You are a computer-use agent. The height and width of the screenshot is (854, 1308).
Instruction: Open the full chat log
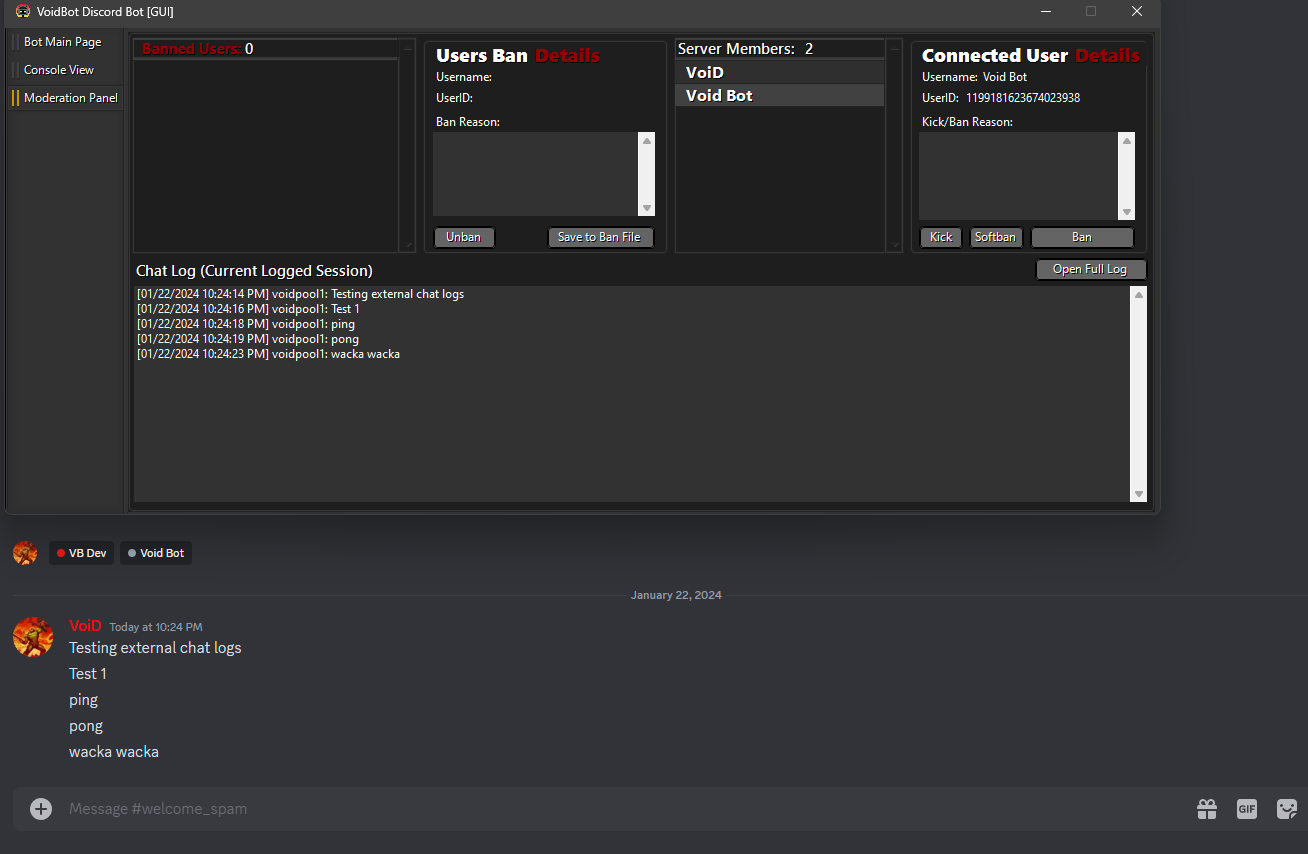click(x=1090, y=269)
